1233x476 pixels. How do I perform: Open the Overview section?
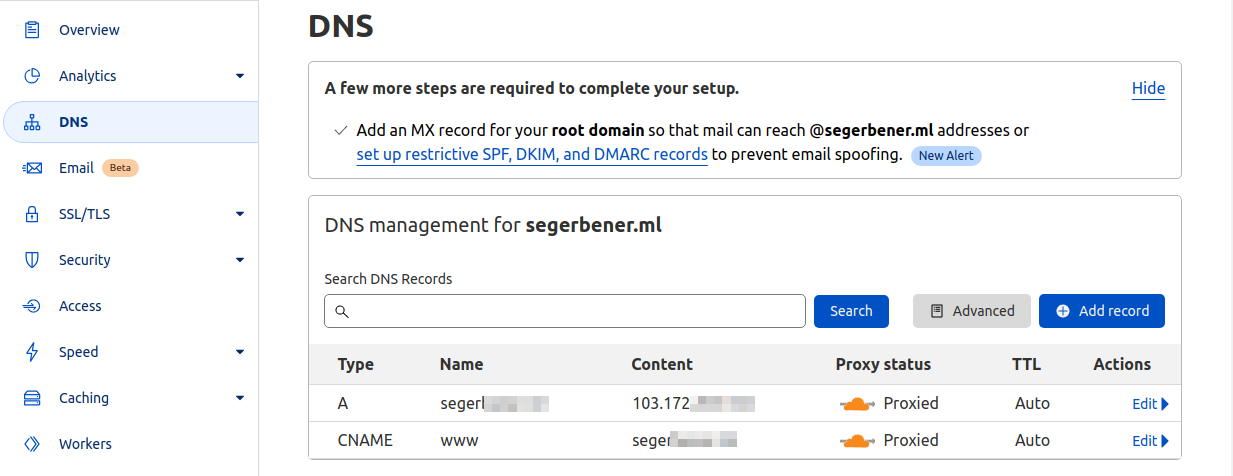(x=89, y=30)
